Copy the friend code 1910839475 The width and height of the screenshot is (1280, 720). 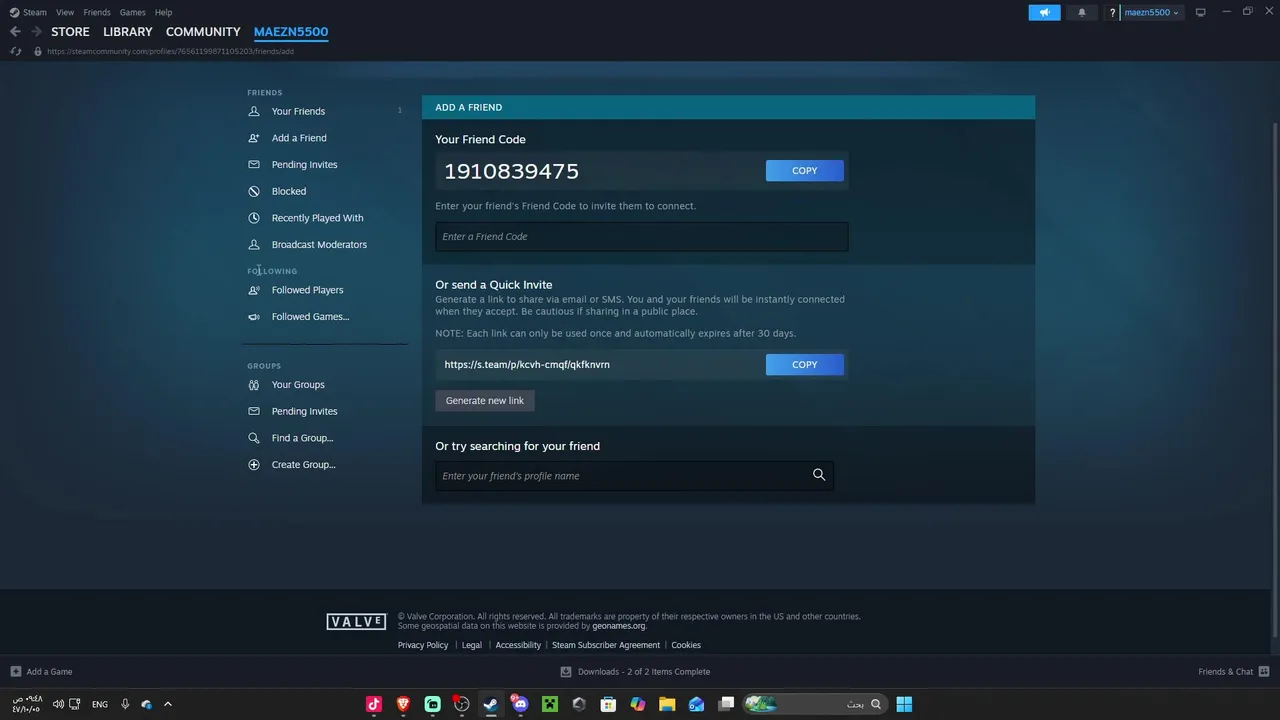tap(805, 171)
